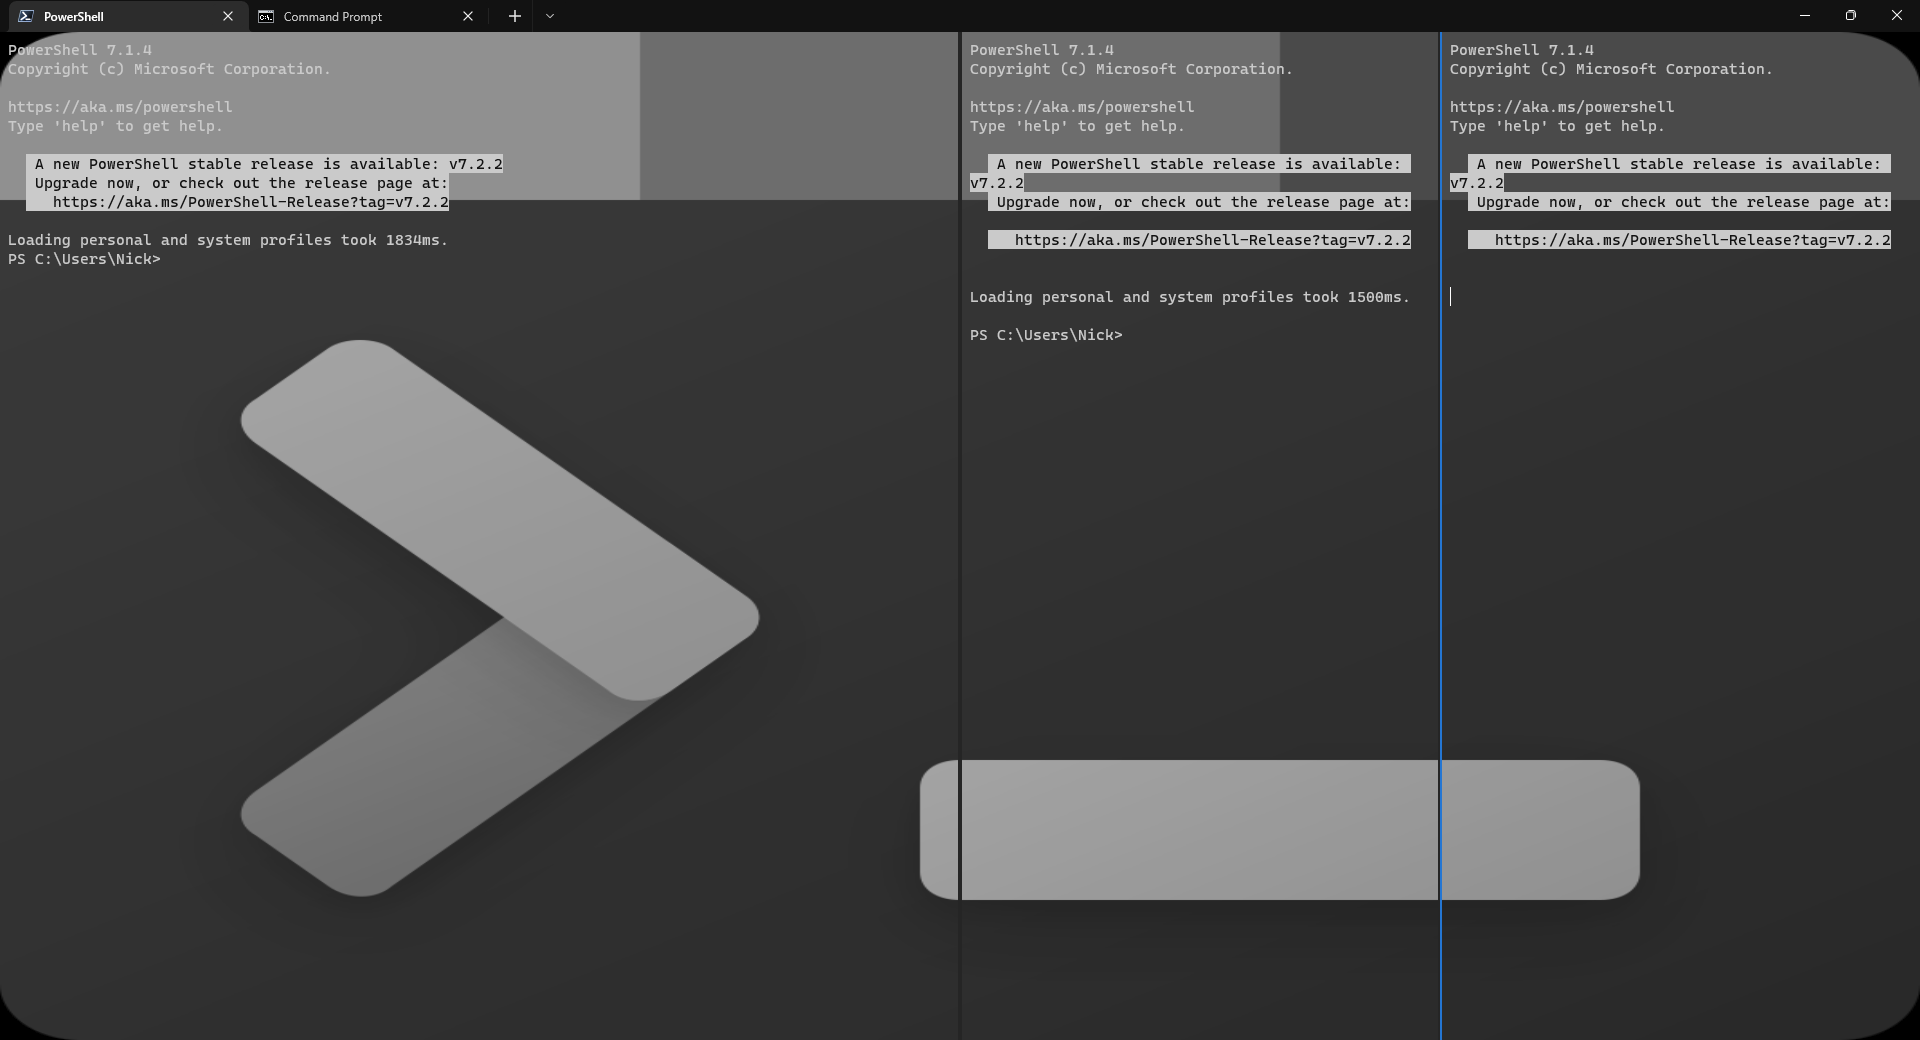Open a new tab with plus button
Image resolution: width=1920 pixels, height=1040 pixels.
(x=514, y=16)
